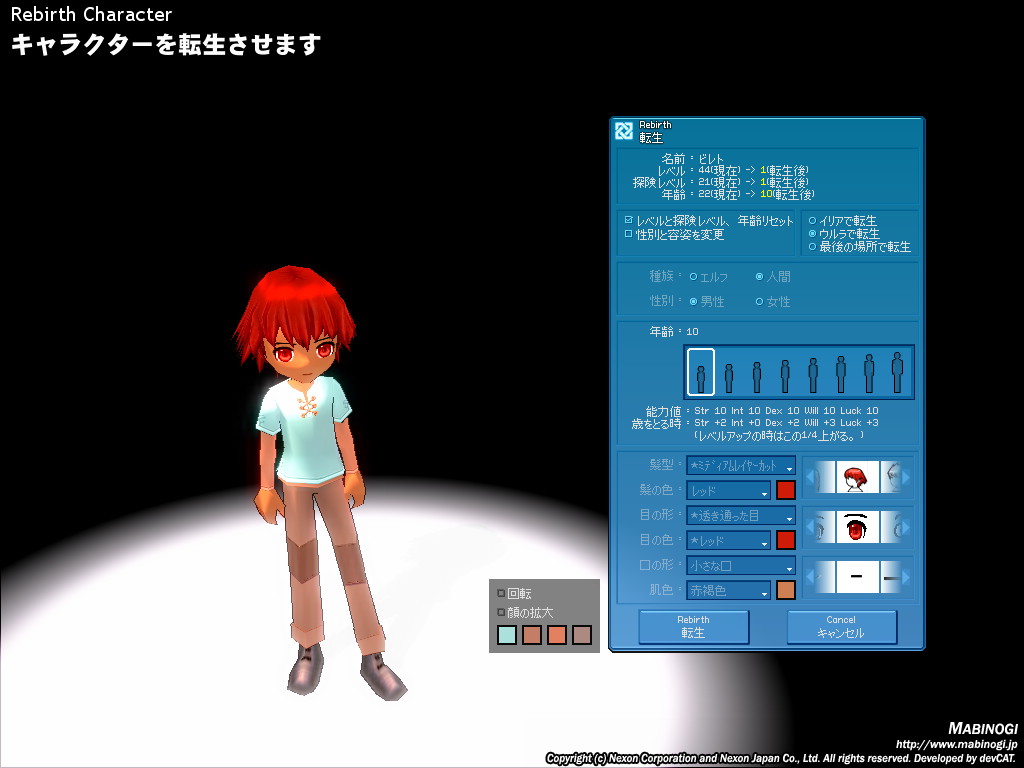Choose 女性 gender radio button
This screenshot has width=1024, height=768.
[760, 302]
